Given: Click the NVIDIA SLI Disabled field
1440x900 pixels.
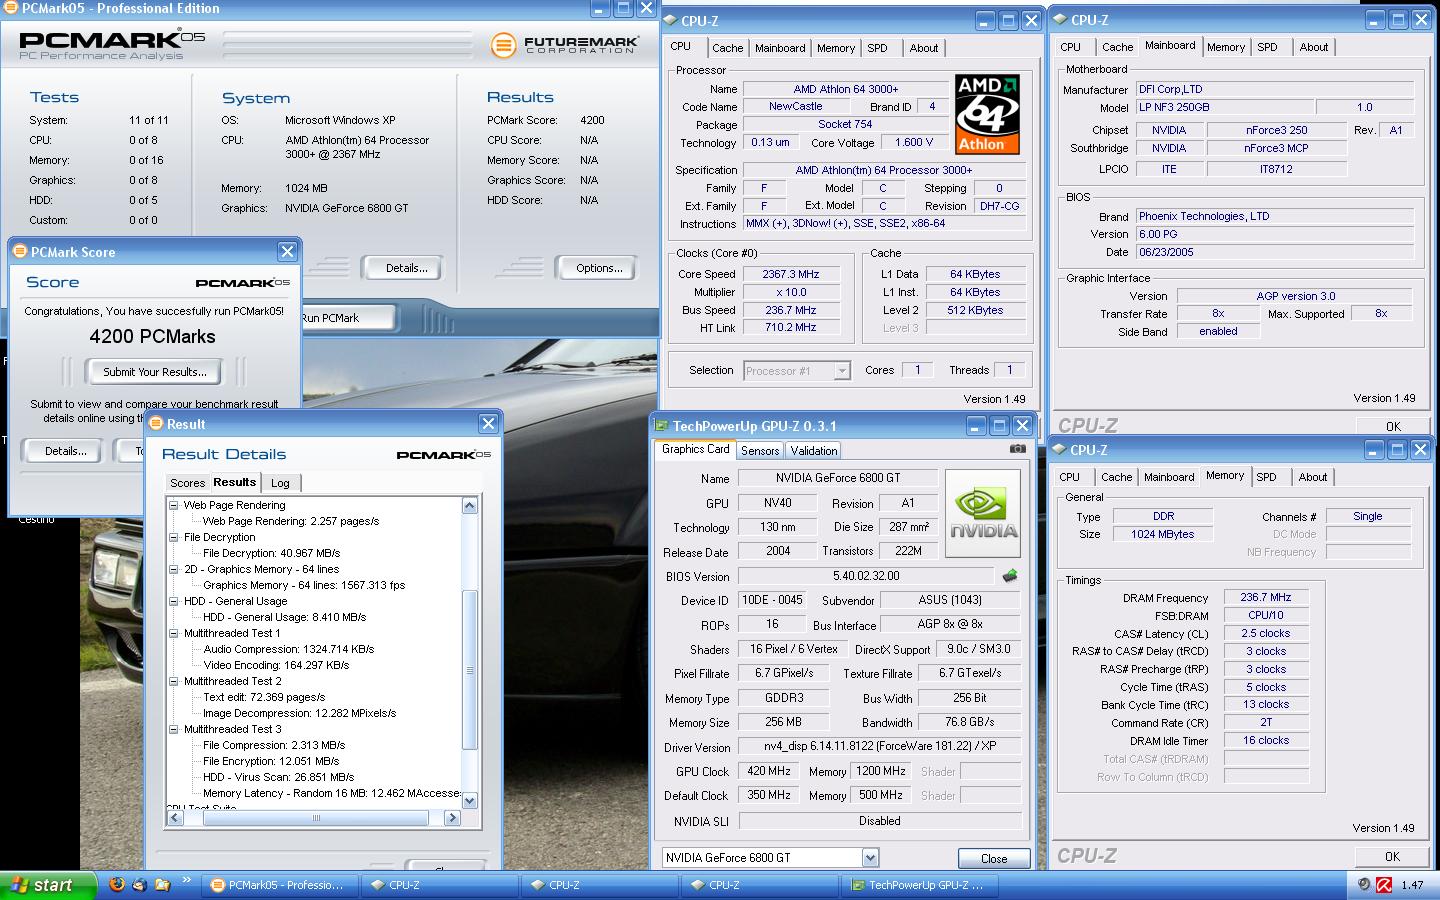Looking at the screenshot, I should coord(879,821).
